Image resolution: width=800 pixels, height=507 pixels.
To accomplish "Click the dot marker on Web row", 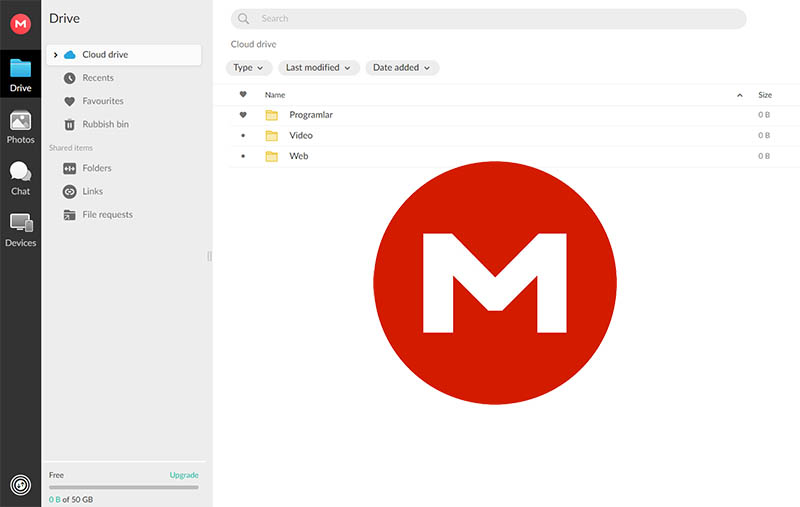I will click(243, 156).
